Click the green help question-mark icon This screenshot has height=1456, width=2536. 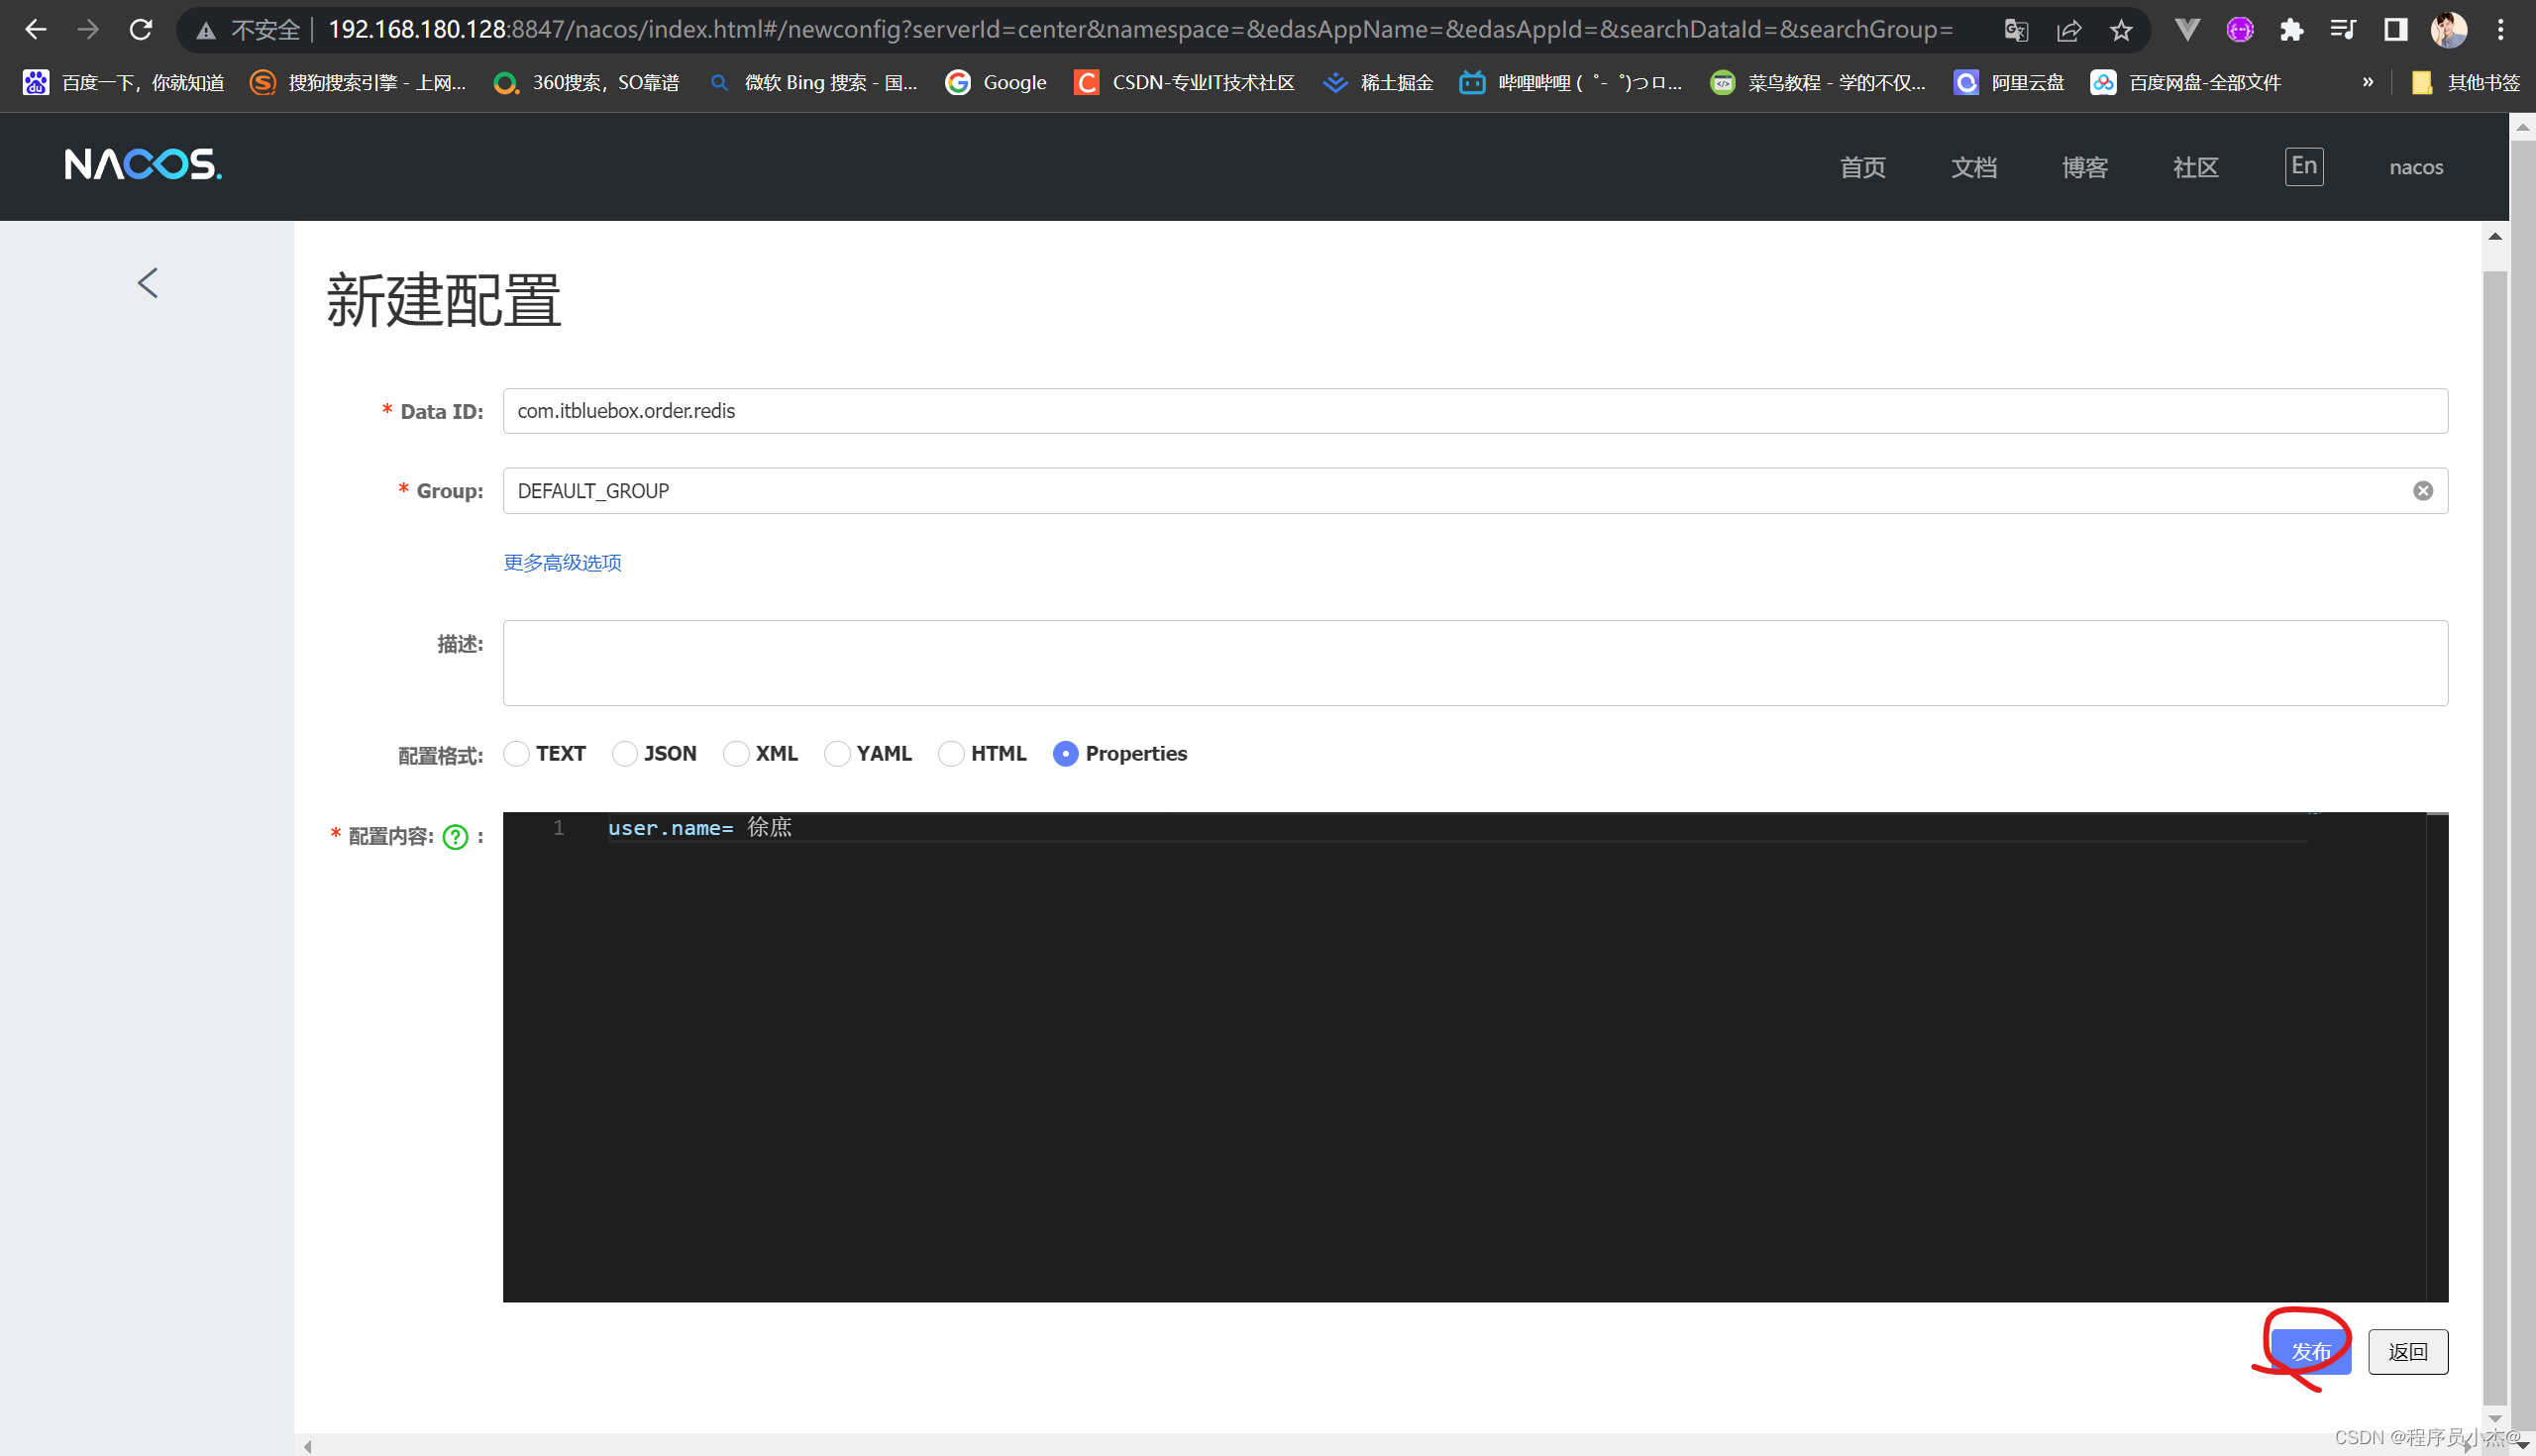[455, 837]
